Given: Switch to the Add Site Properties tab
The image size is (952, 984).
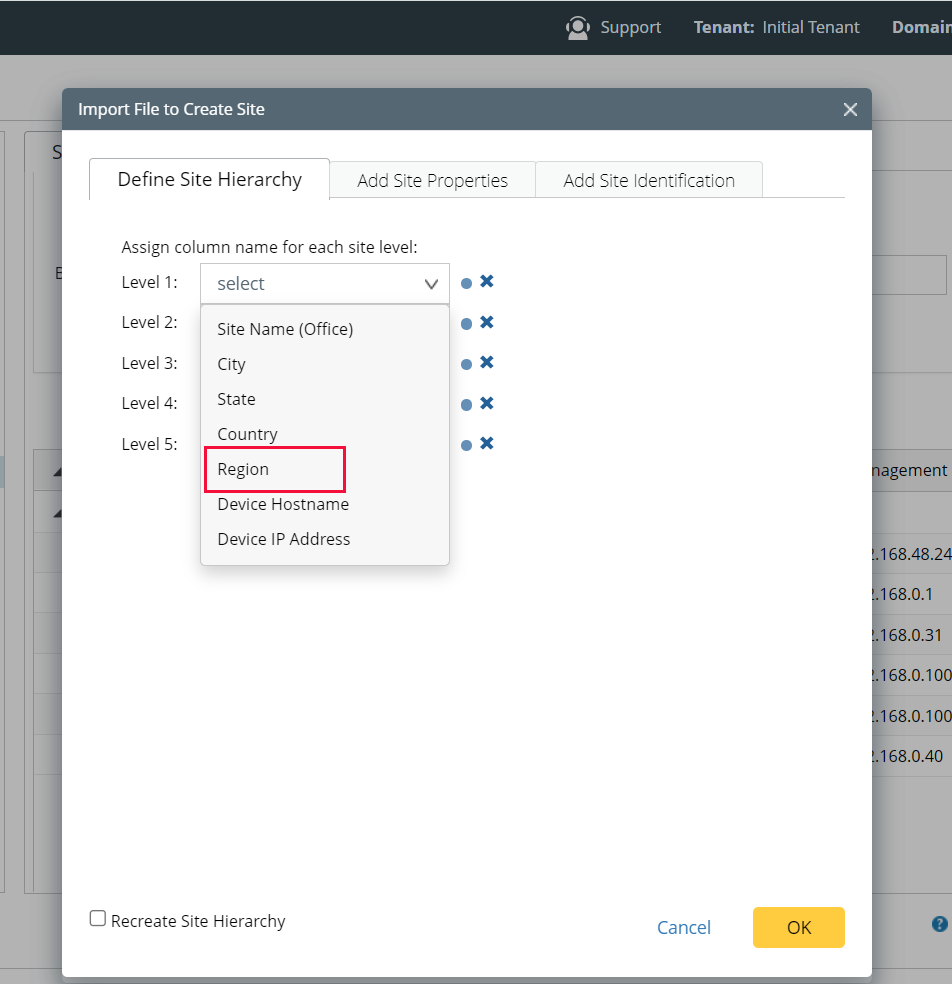Looking at the screenshot, I should coord(432,181).
